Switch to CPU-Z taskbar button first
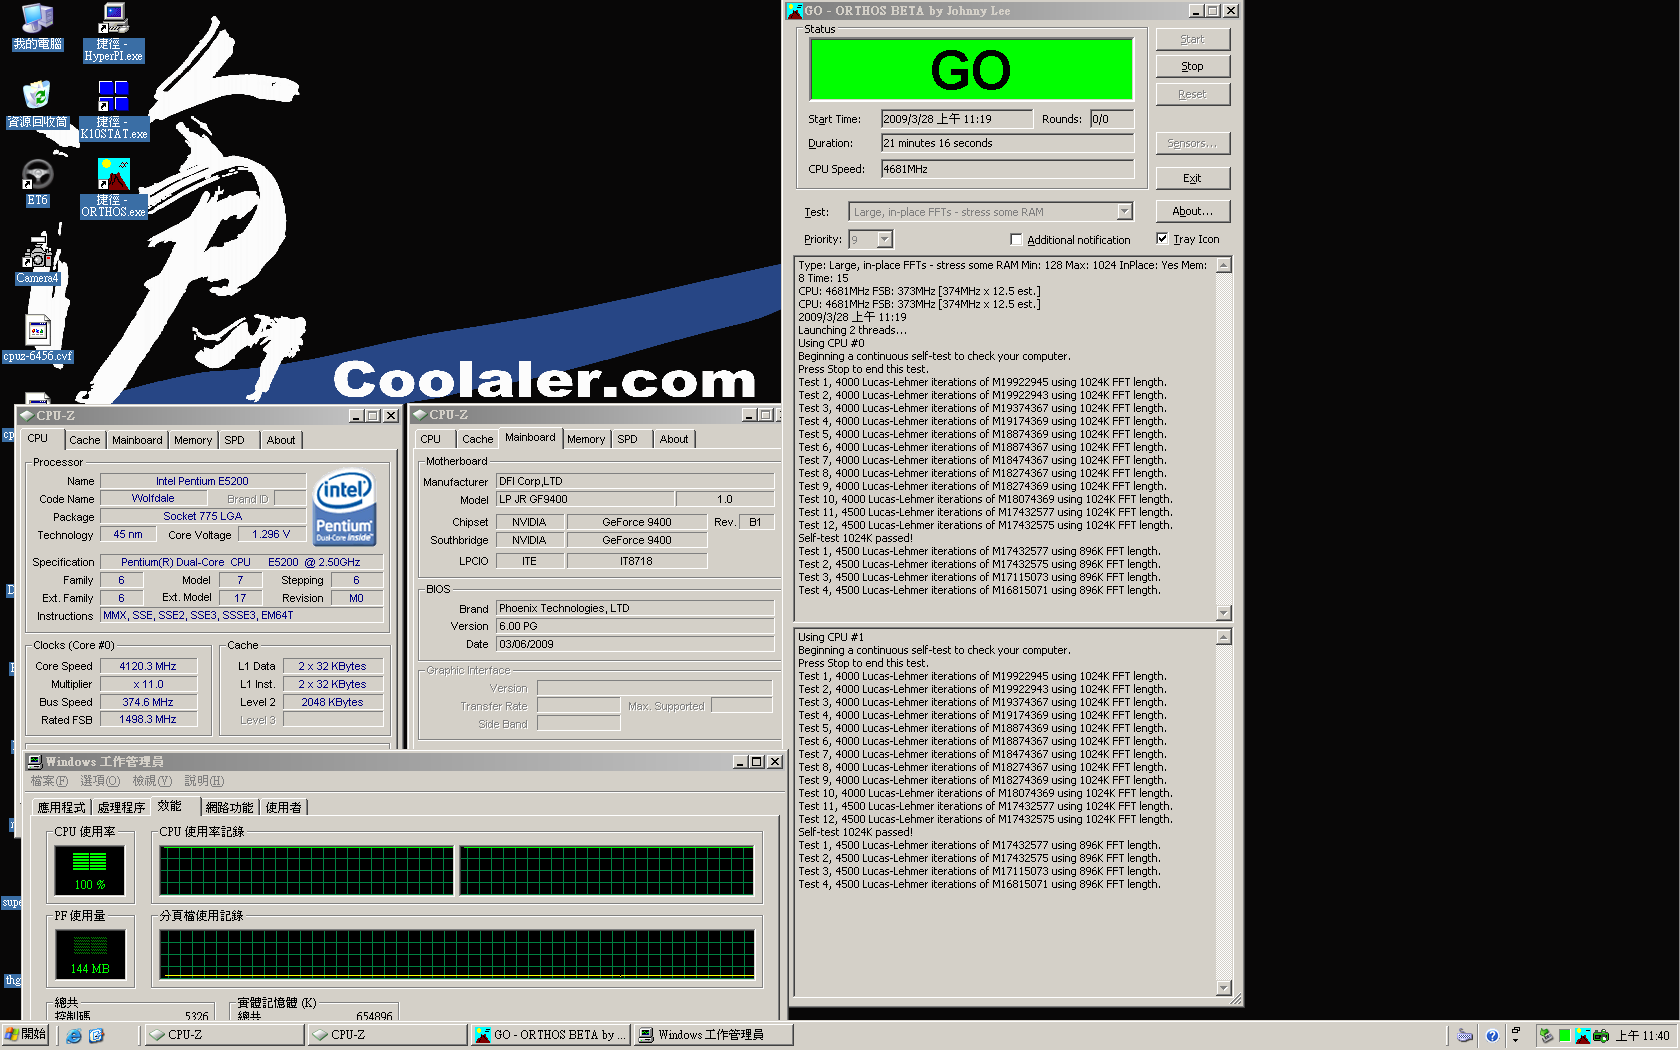The height and width of the screenshot is (1050, 1680). [x=224, y=1035]
